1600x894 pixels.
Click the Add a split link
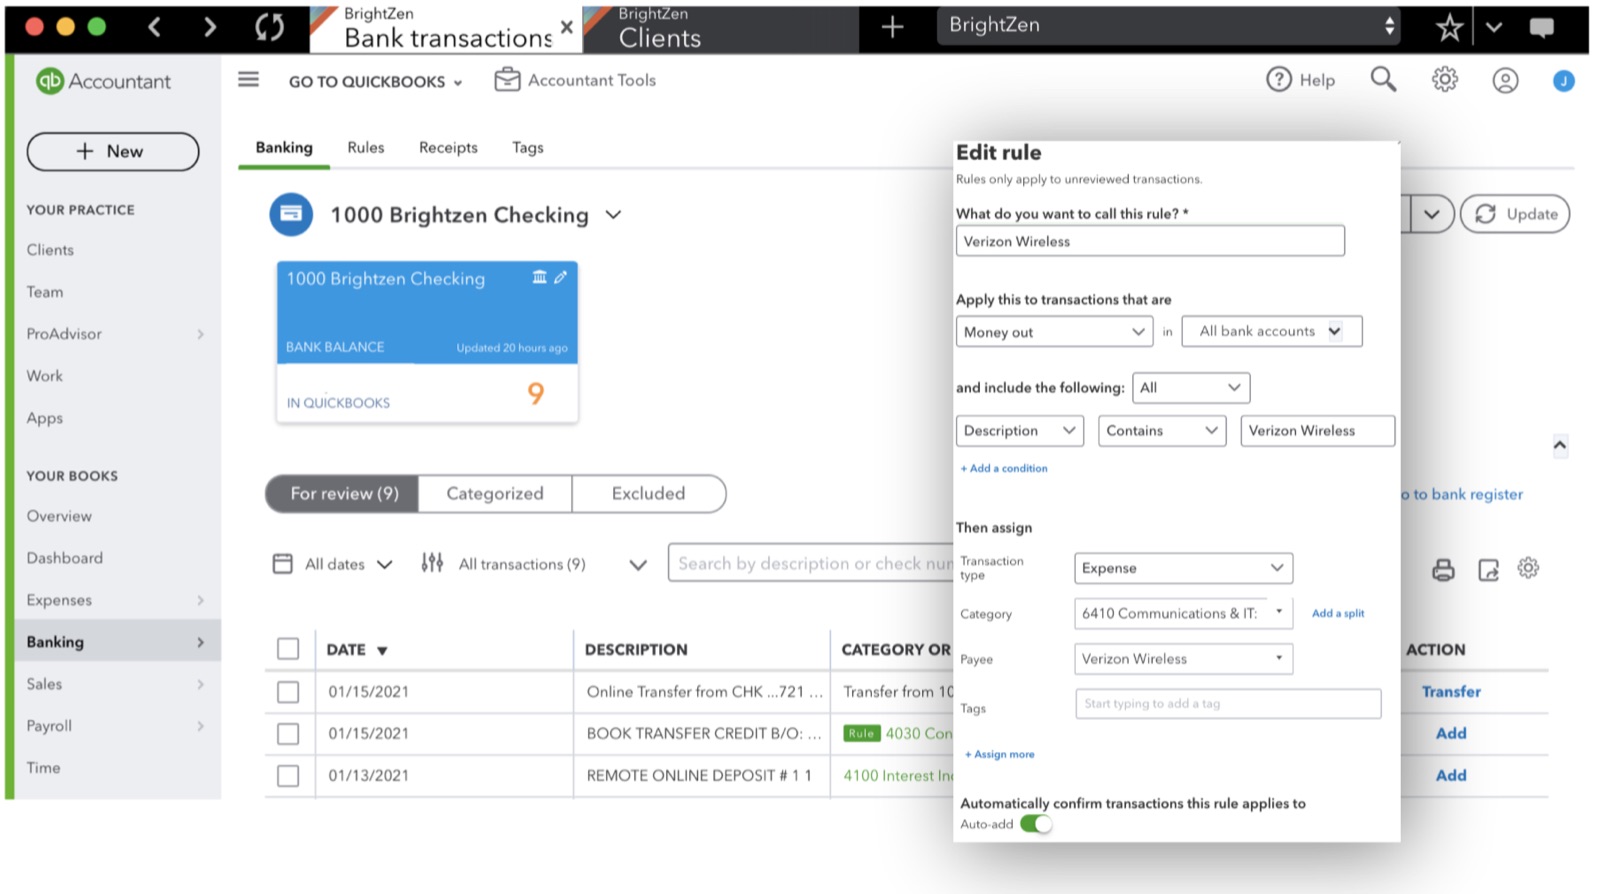(1338, 613)
